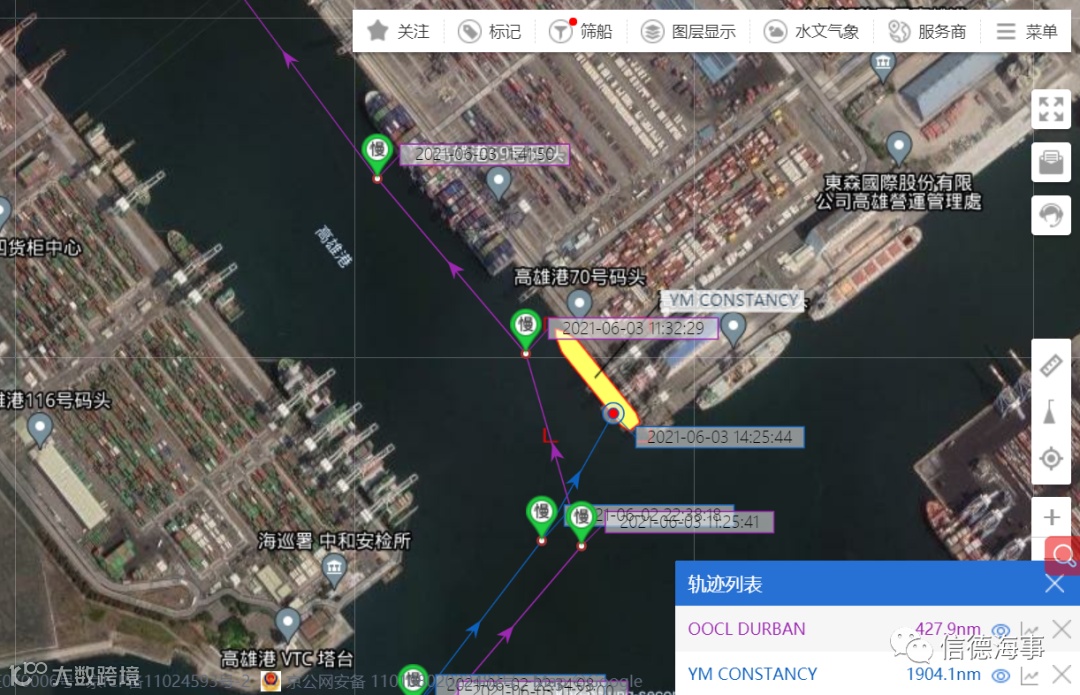Open the 图层显示 layer display menu
This screenshot has width=1080, height=695.
687,32
